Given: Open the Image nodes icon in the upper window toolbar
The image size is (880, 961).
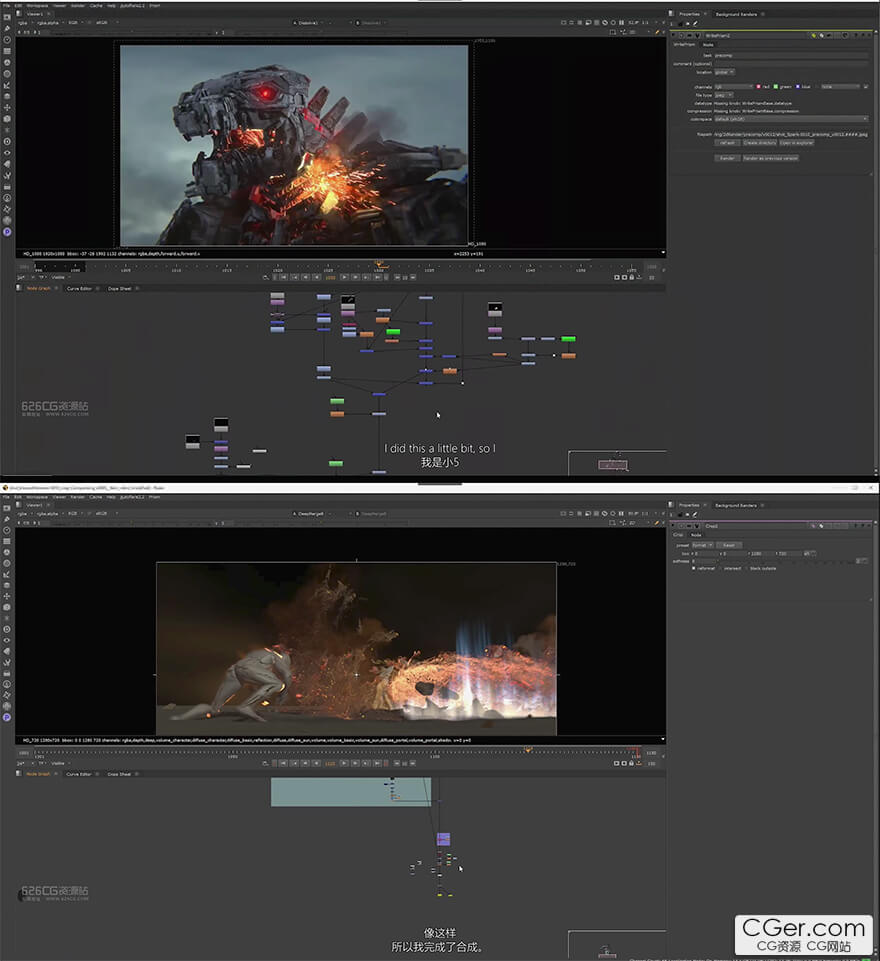Looking at the screenshot, I should click(7, 17).
